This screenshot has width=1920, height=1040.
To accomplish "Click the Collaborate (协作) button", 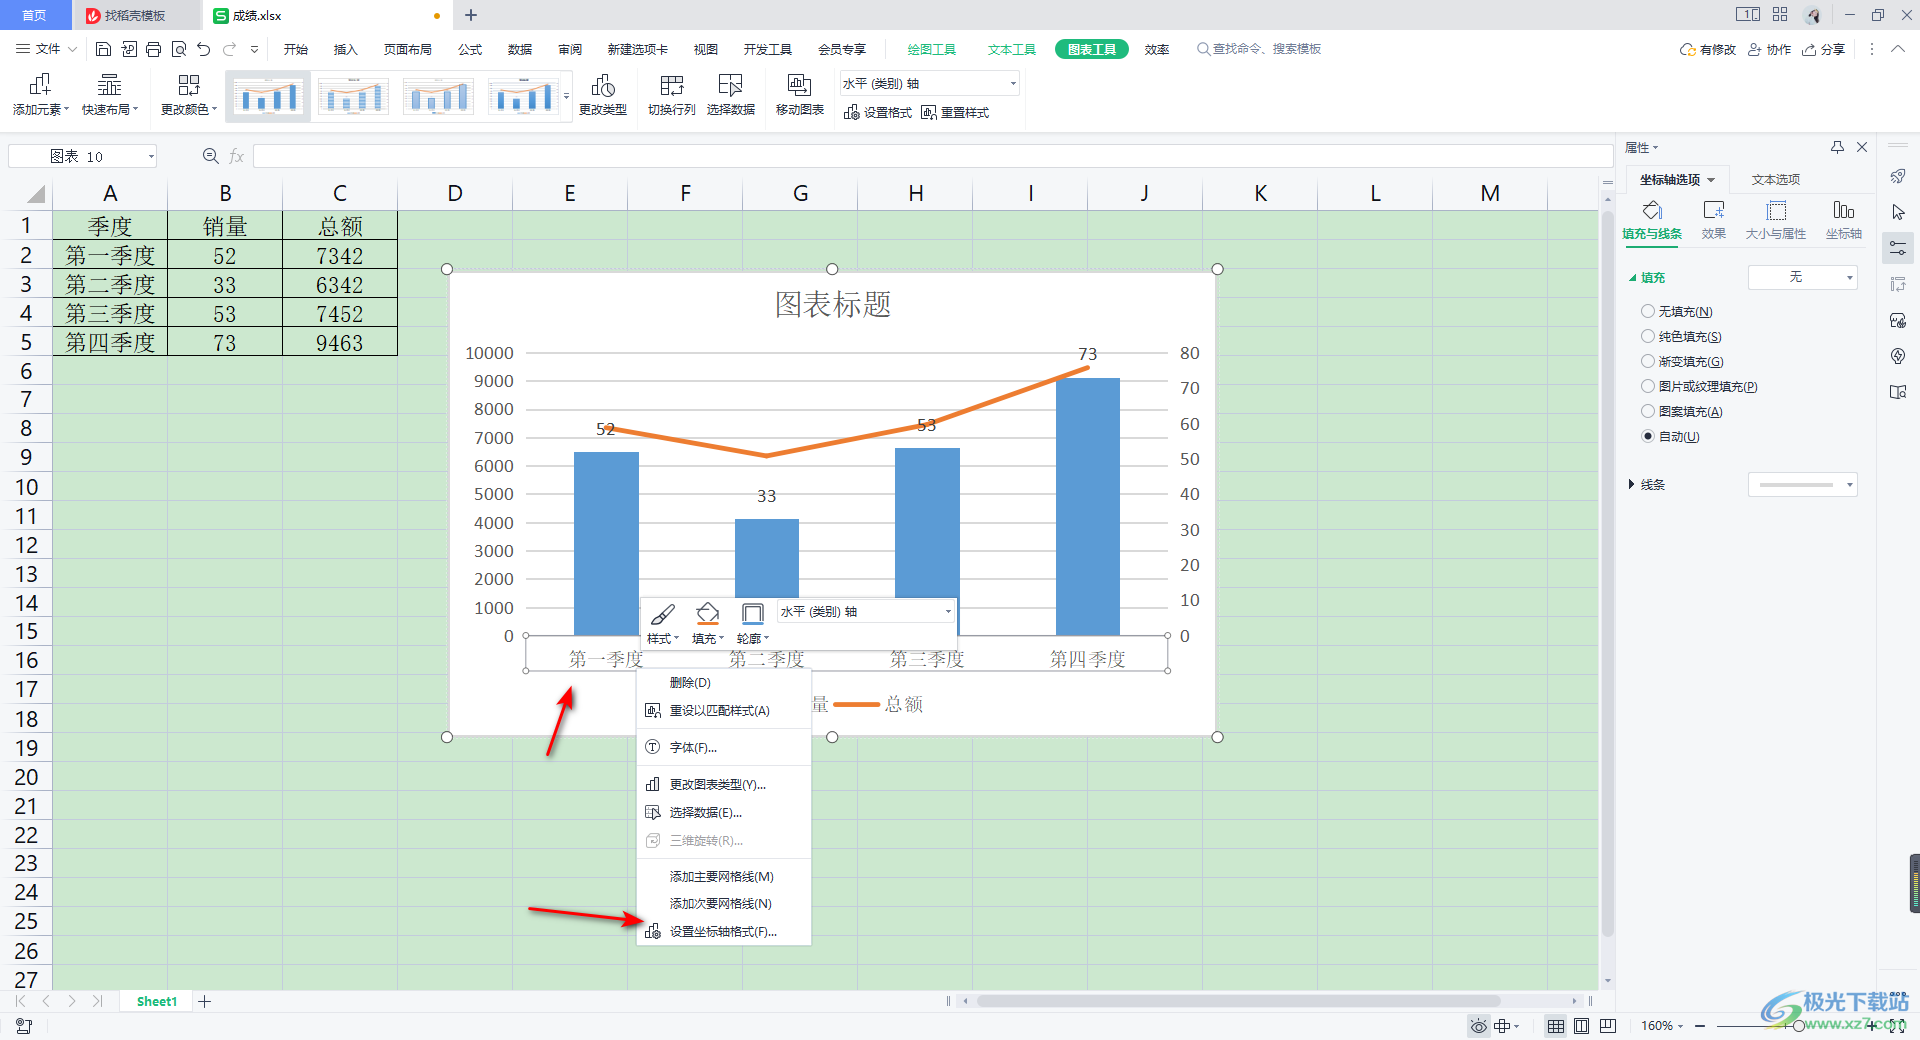I will click(x=1769, y=49).
